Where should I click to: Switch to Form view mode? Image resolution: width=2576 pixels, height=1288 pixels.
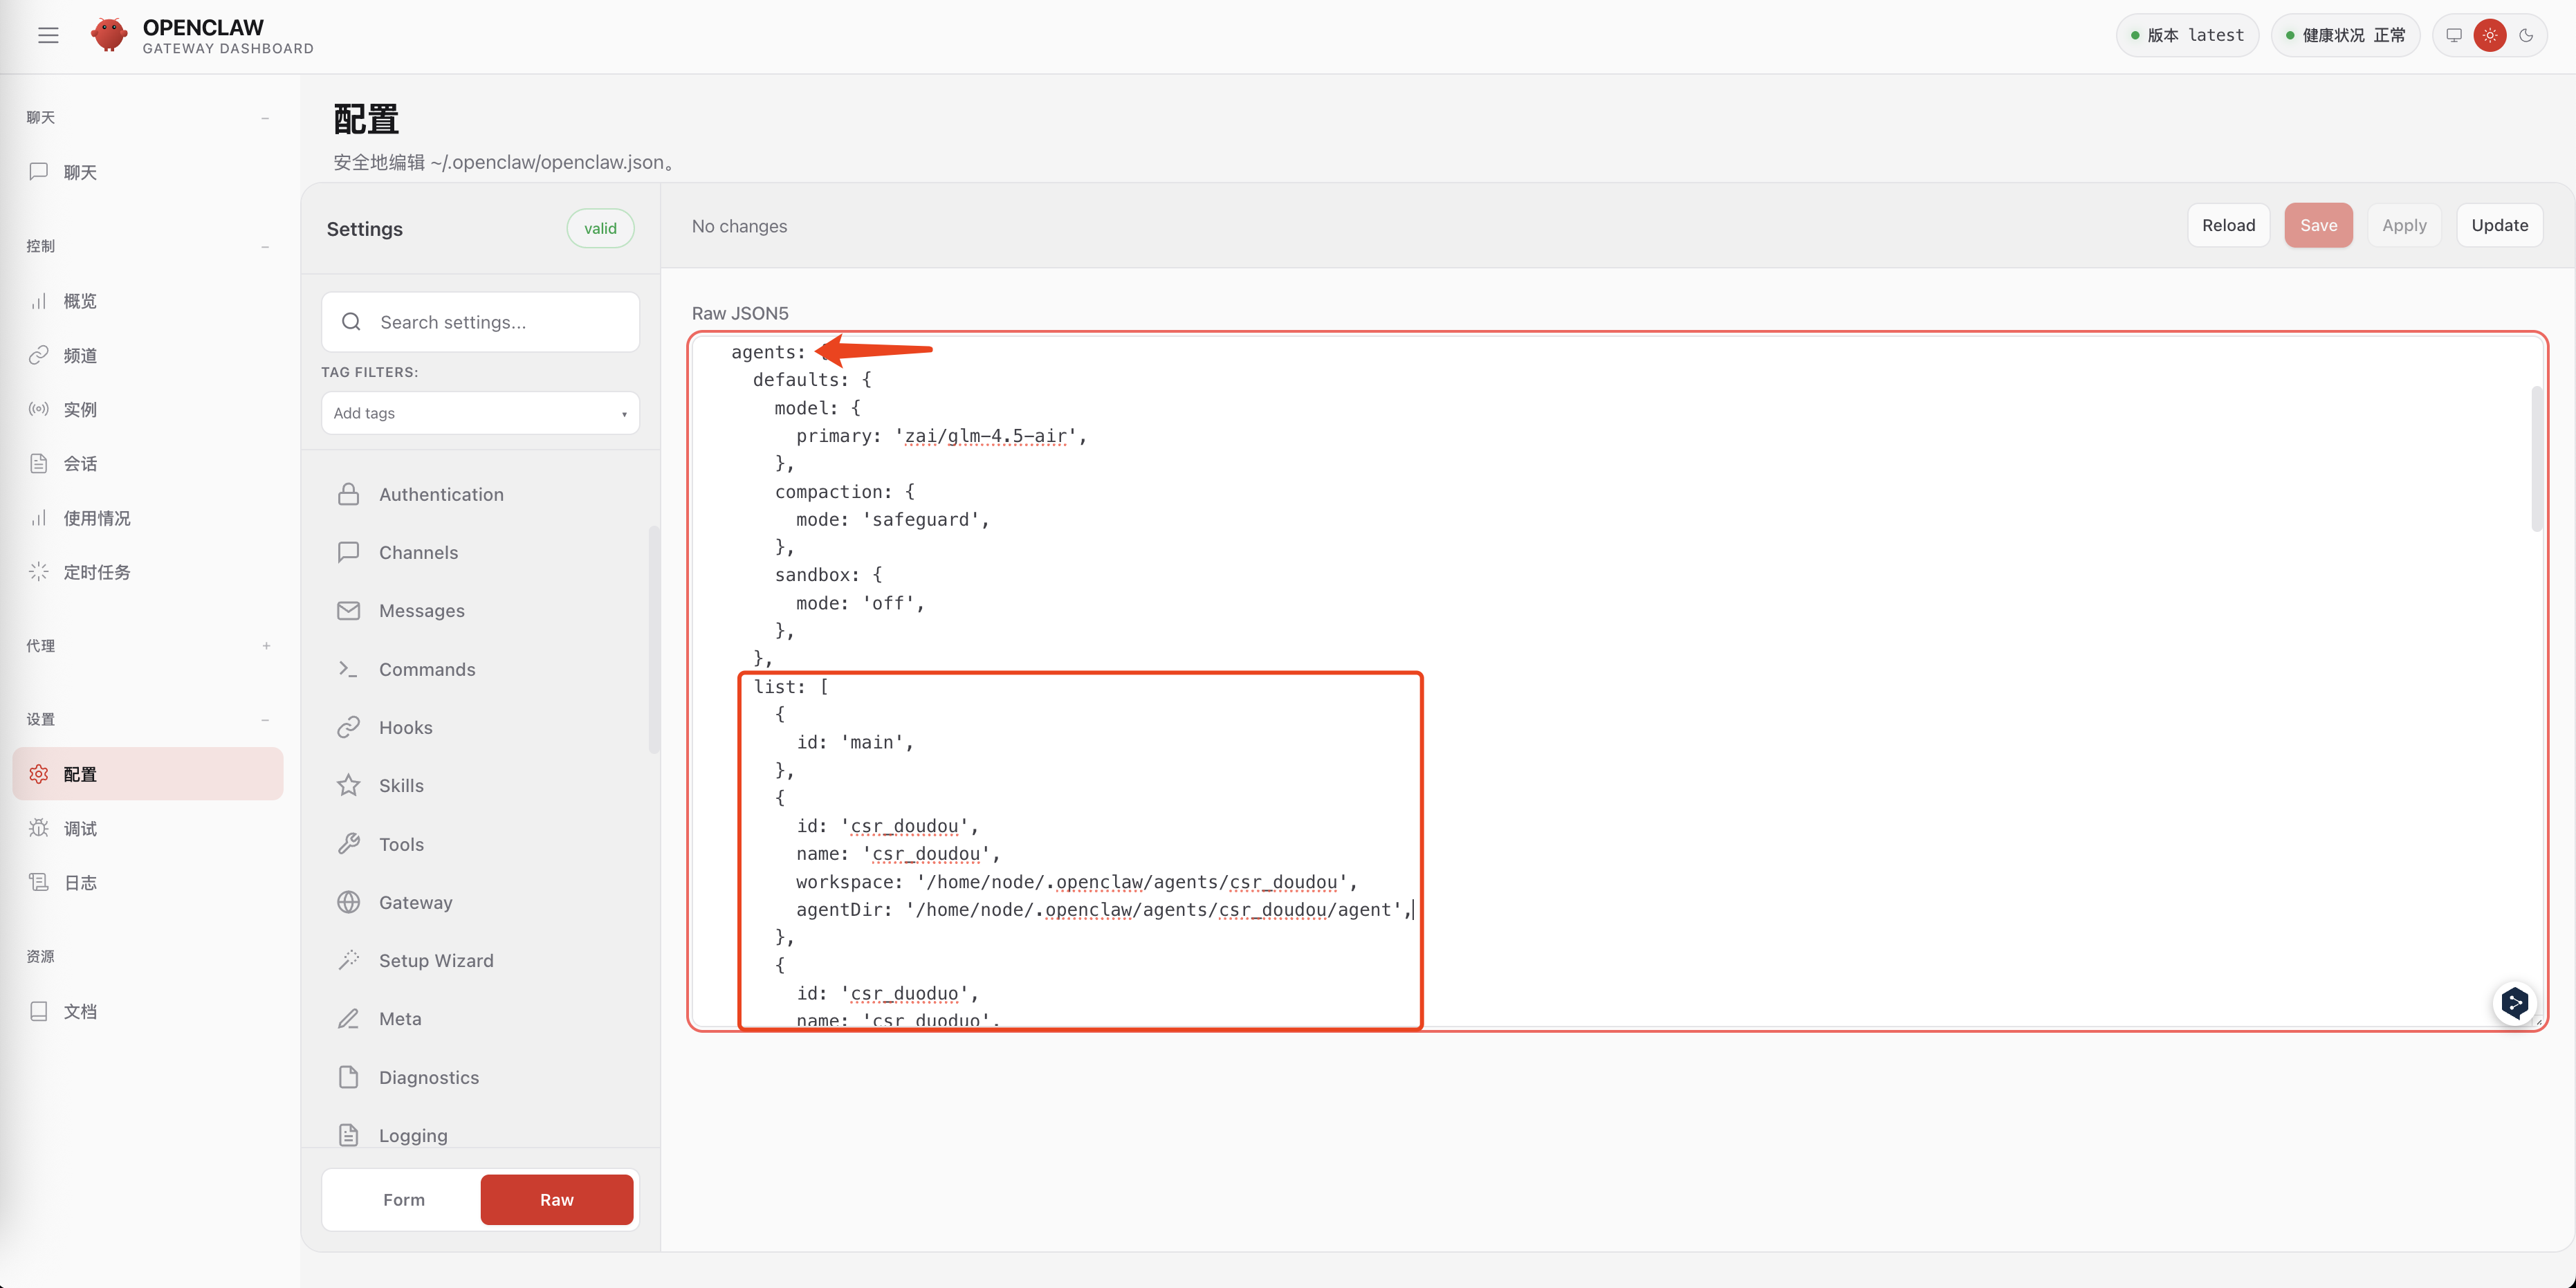(403, 1199)
